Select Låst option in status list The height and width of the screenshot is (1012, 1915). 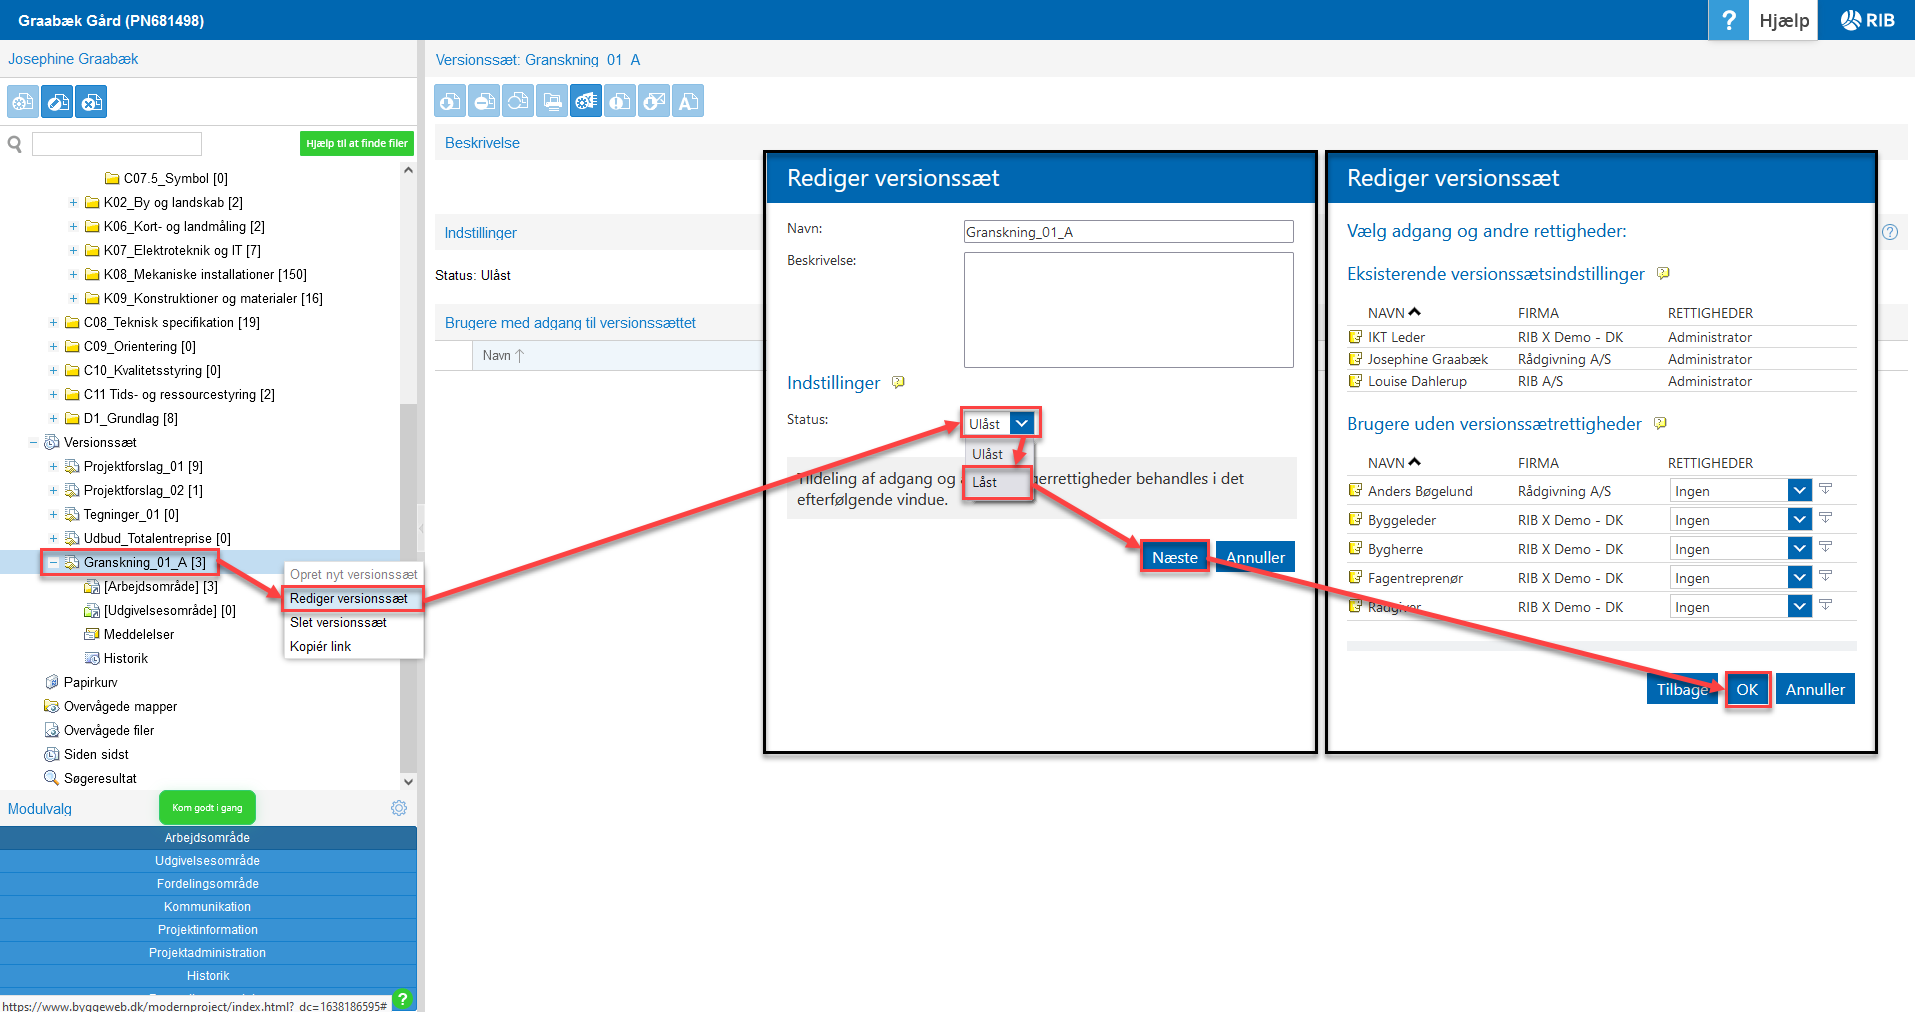(985, 482)
